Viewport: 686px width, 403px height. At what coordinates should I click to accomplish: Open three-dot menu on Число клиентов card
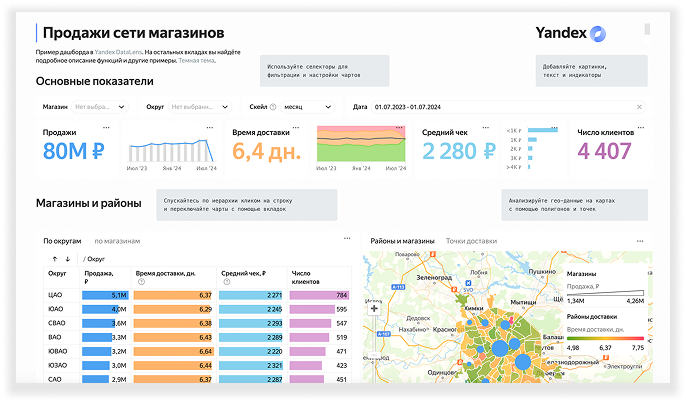[640, 128]
